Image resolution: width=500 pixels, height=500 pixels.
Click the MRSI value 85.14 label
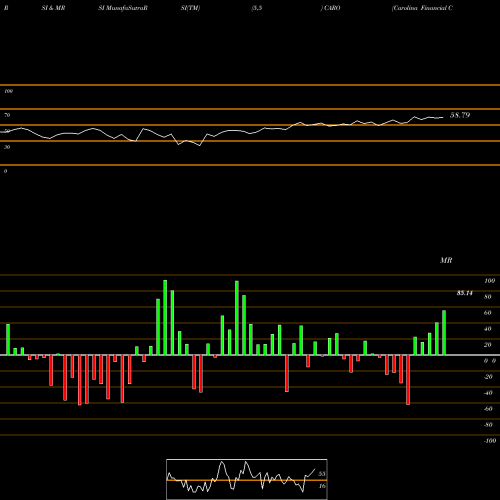coord(465,293)
